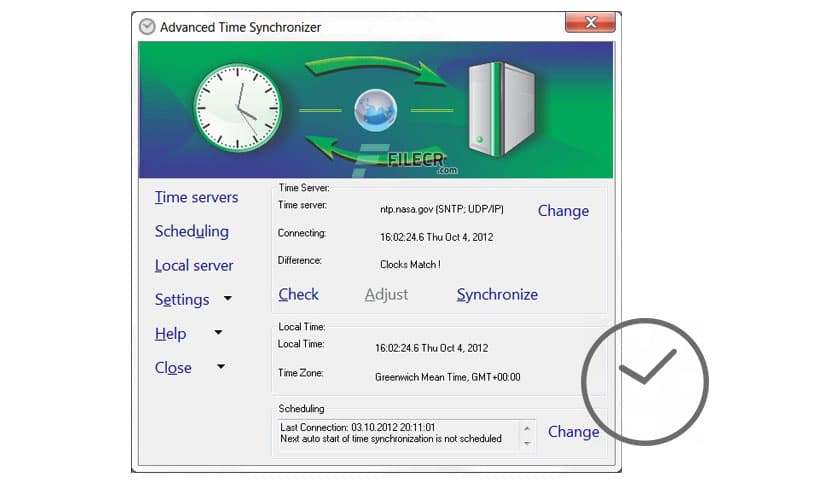Click the title bar clock icon

coord(147,27)
